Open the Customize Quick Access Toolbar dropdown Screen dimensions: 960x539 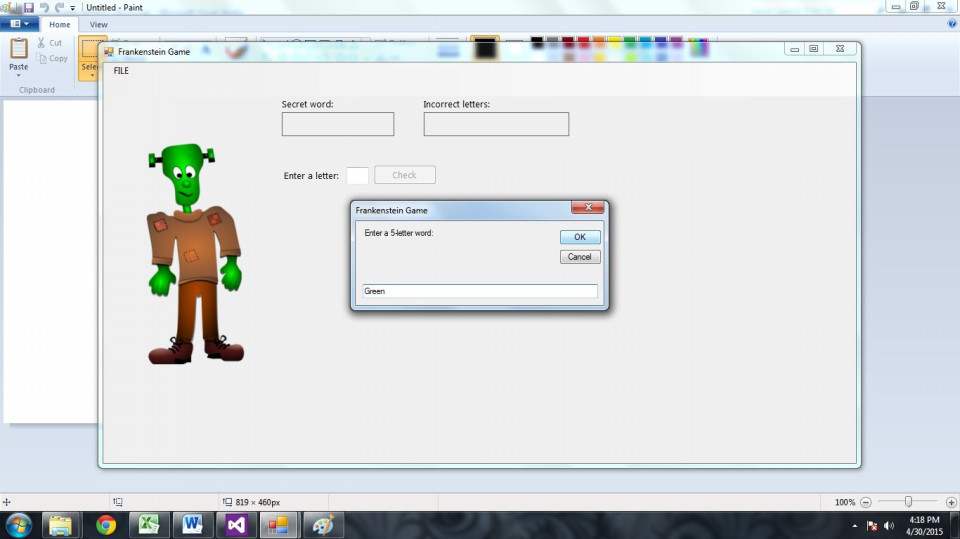point(72,8)
